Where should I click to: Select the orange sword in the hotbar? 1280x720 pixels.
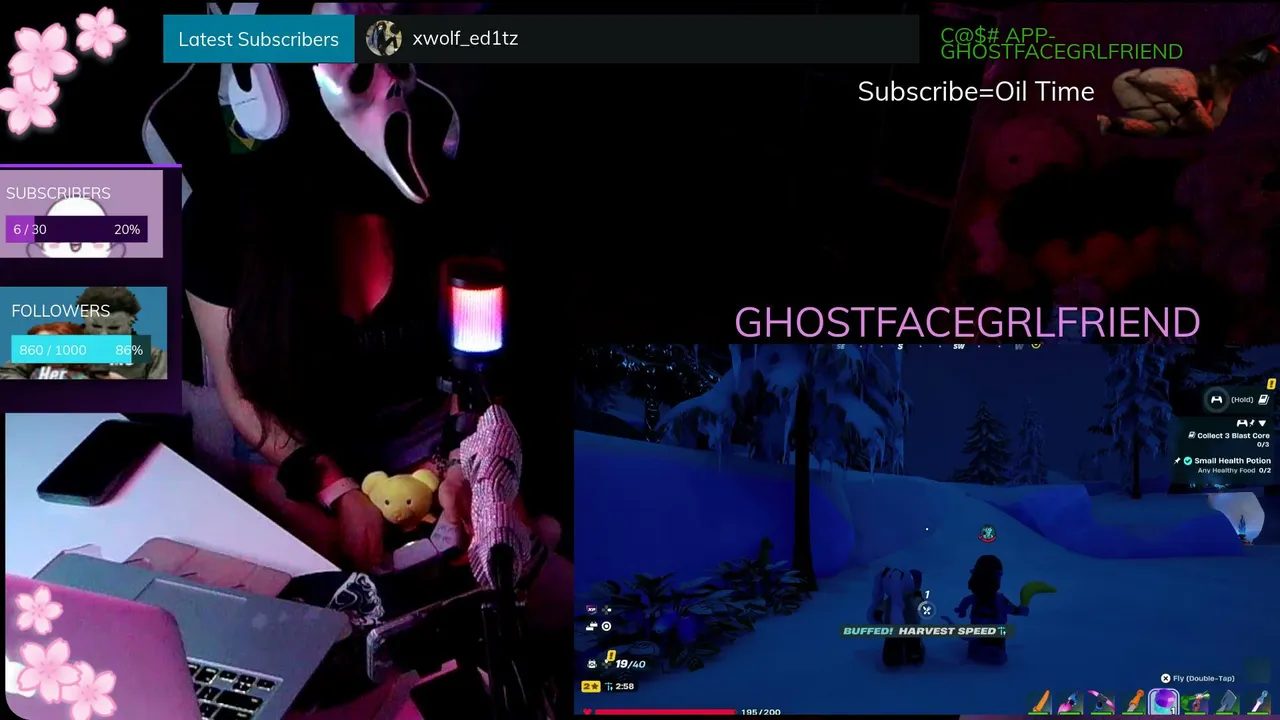1041,703
